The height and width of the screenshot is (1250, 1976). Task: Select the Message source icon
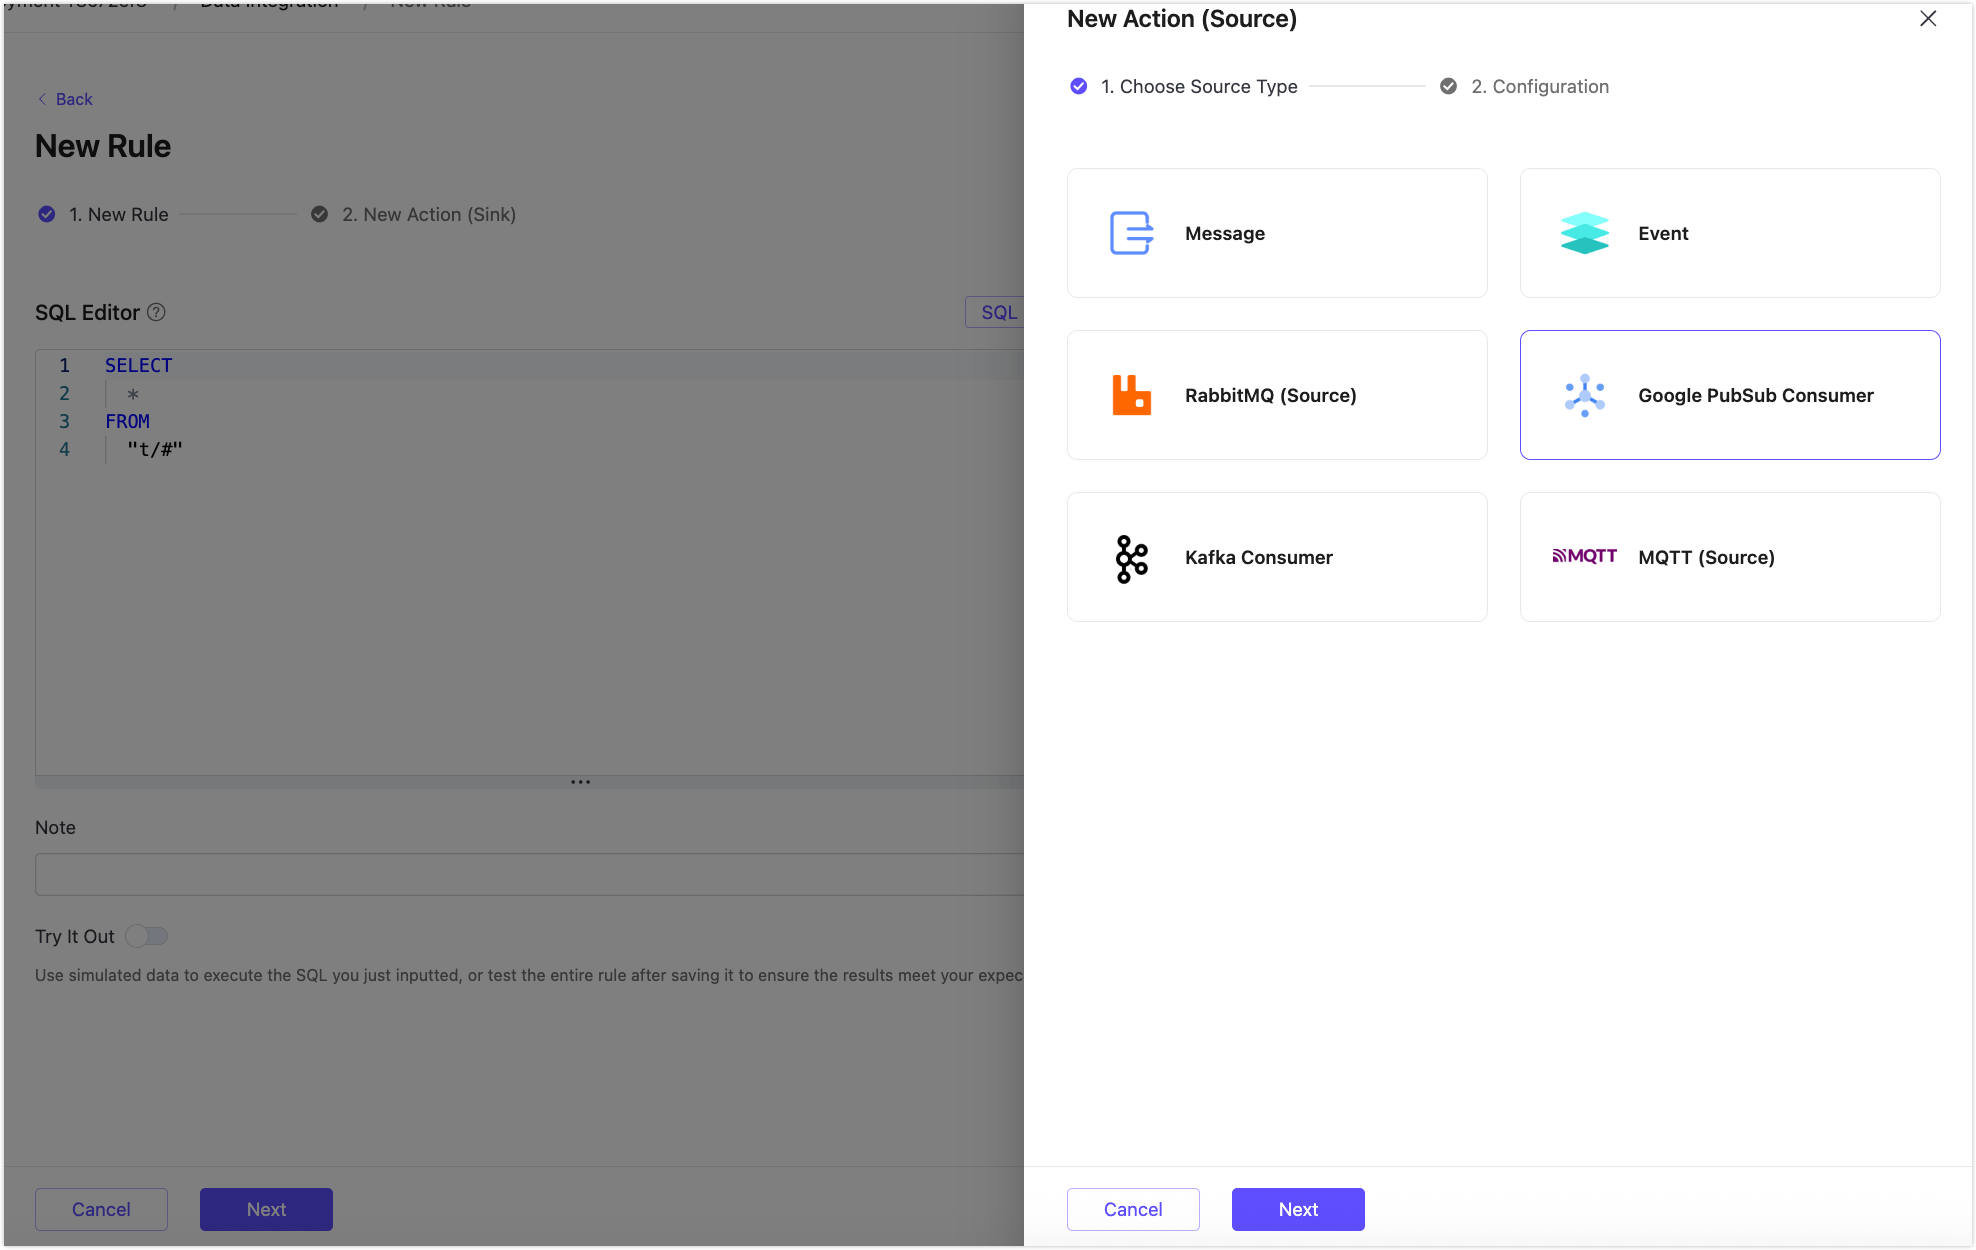pyautogui.click(x=1131, y=233)
